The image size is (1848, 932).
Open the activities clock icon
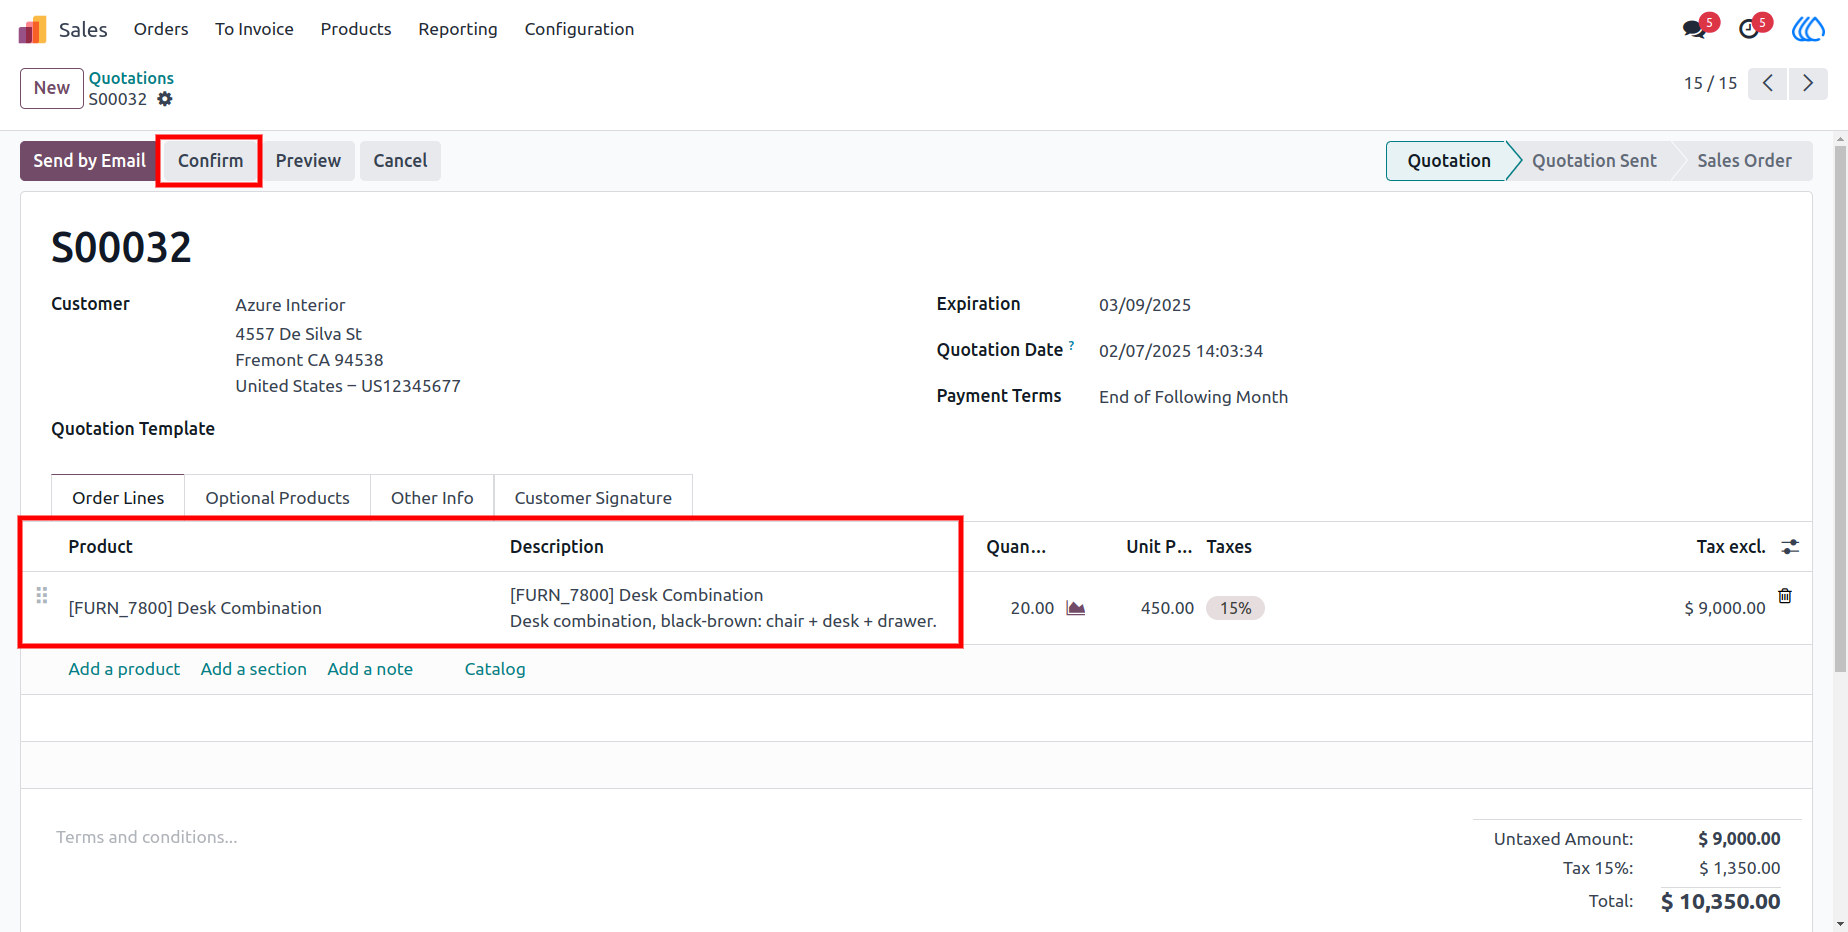[1749, 29]
